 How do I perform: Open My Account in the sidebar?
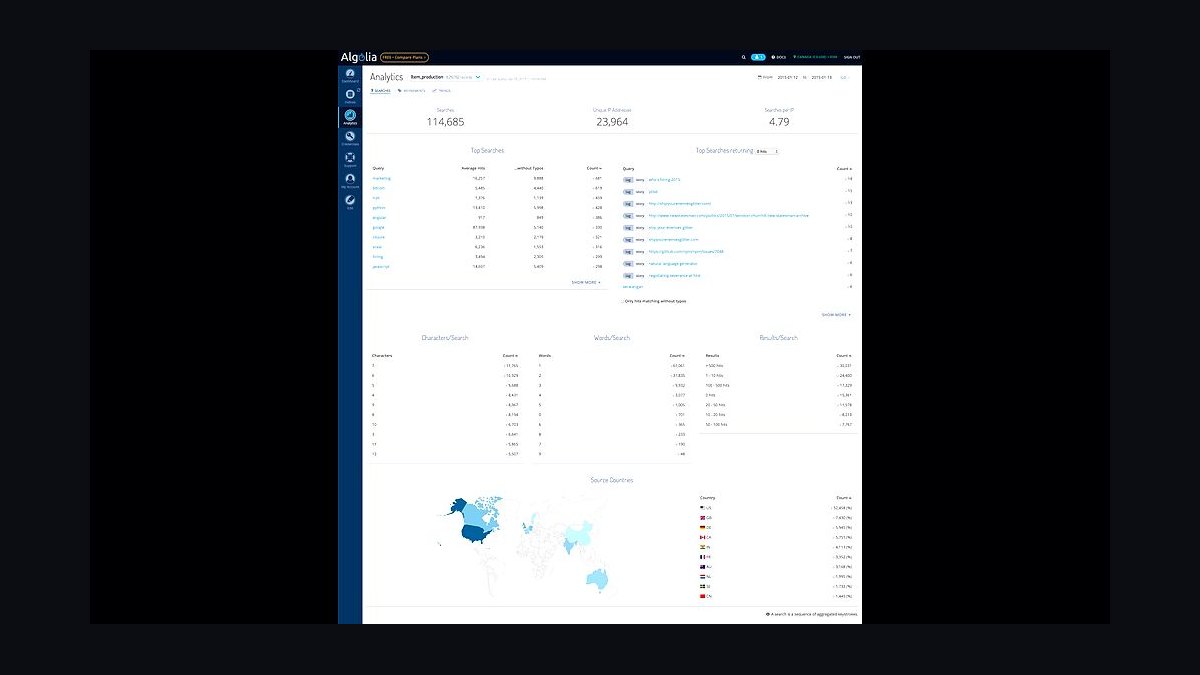350,180
